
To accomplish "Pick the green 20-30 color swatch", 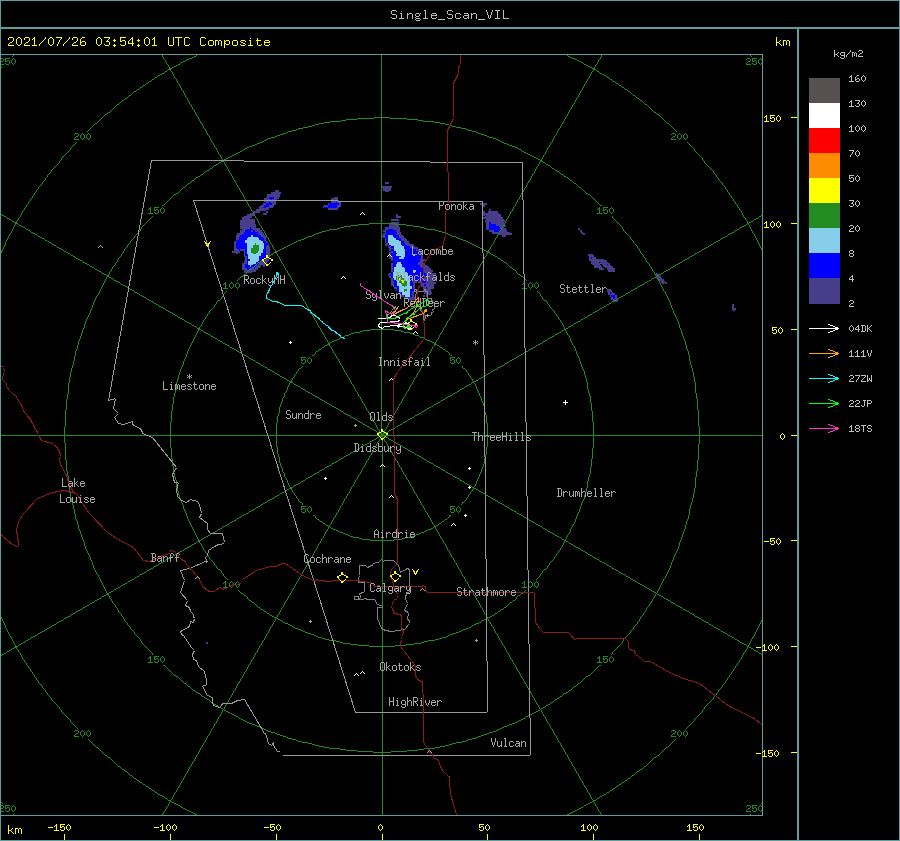I will coord(824,215).
